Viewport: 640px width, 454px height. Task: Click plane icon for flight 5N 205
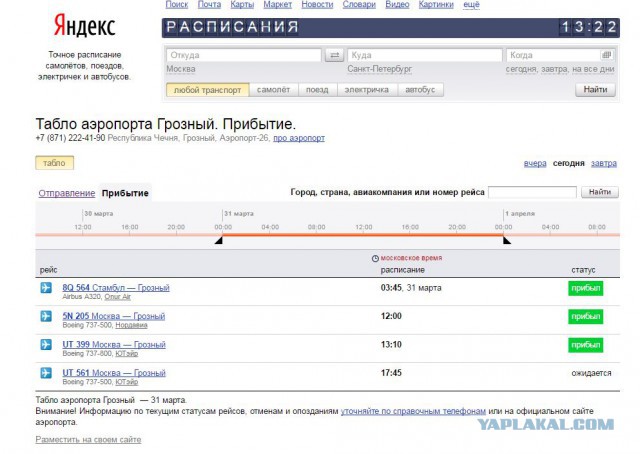tap(46, 316)
